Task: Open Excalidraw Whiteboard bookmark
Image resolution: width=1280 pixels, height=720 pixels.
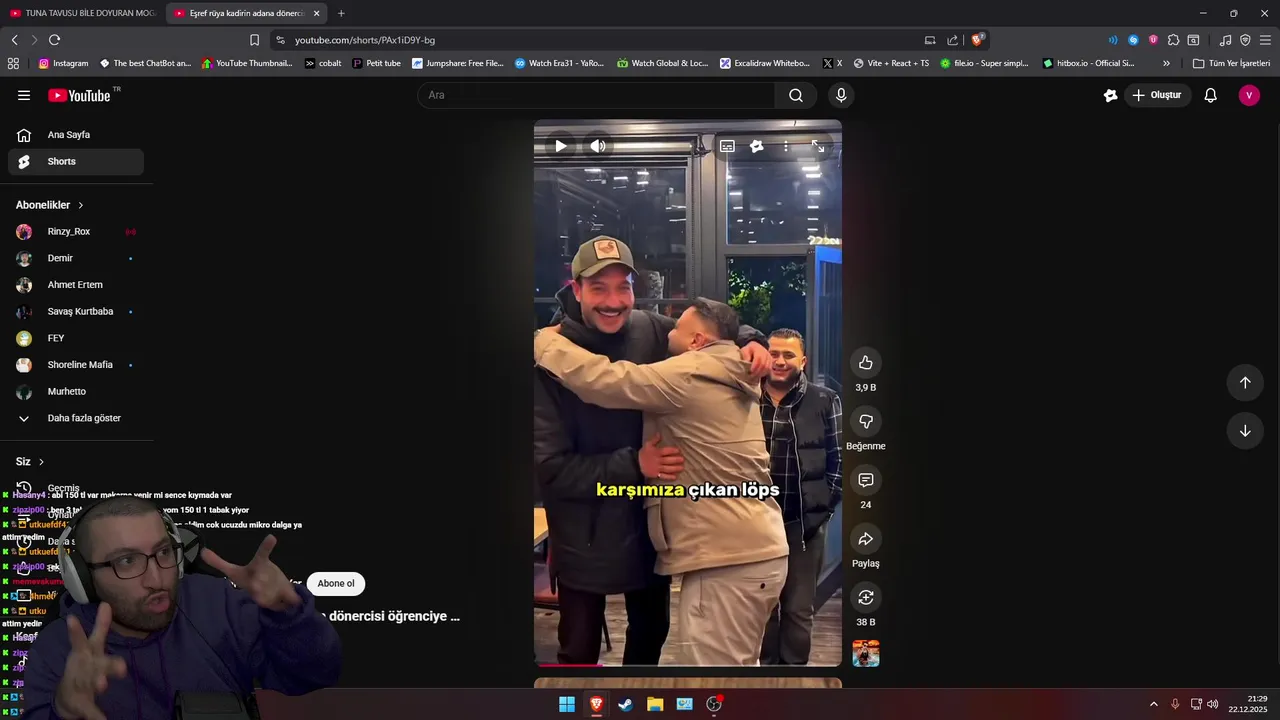Action: [x=765, y=63]
